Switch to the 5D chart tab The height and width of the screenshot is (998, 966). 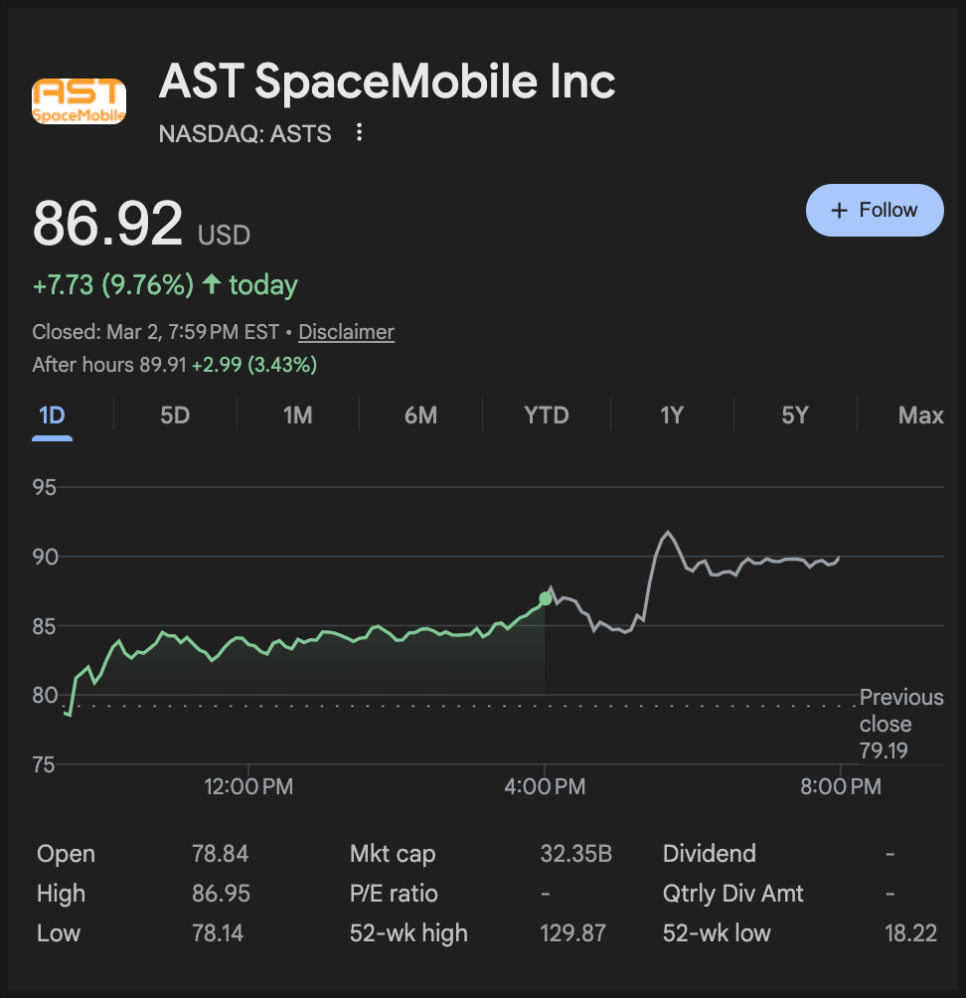[x=175, y=415]
